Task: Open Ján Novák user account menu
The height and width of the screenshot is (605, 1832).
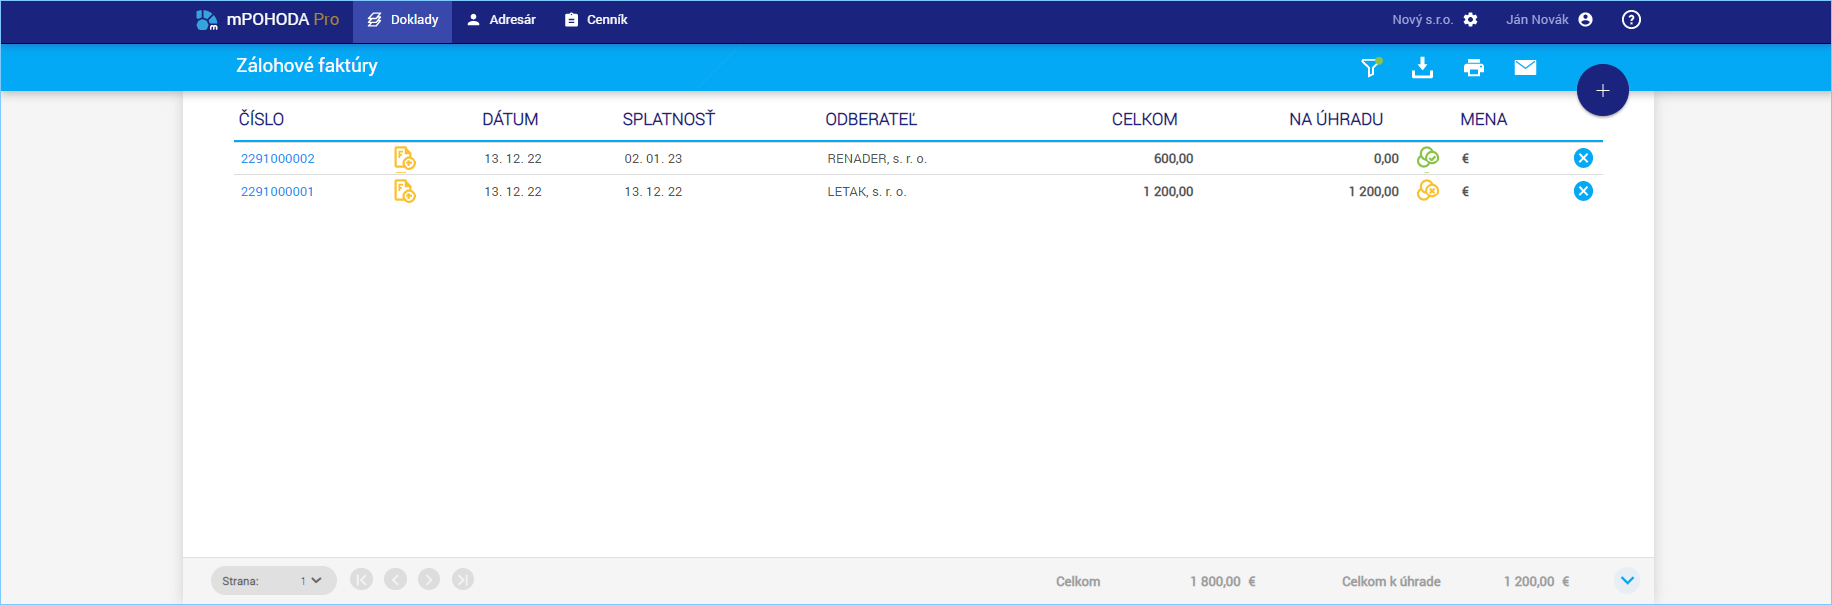Action: [x=1549, y=20]
